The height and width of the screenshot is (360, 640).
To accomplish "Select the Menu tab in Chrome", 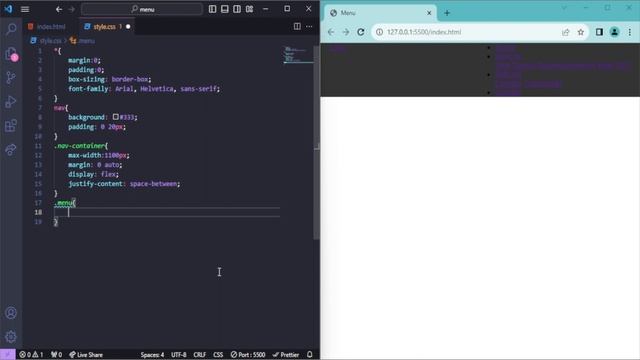I will 380,13.
